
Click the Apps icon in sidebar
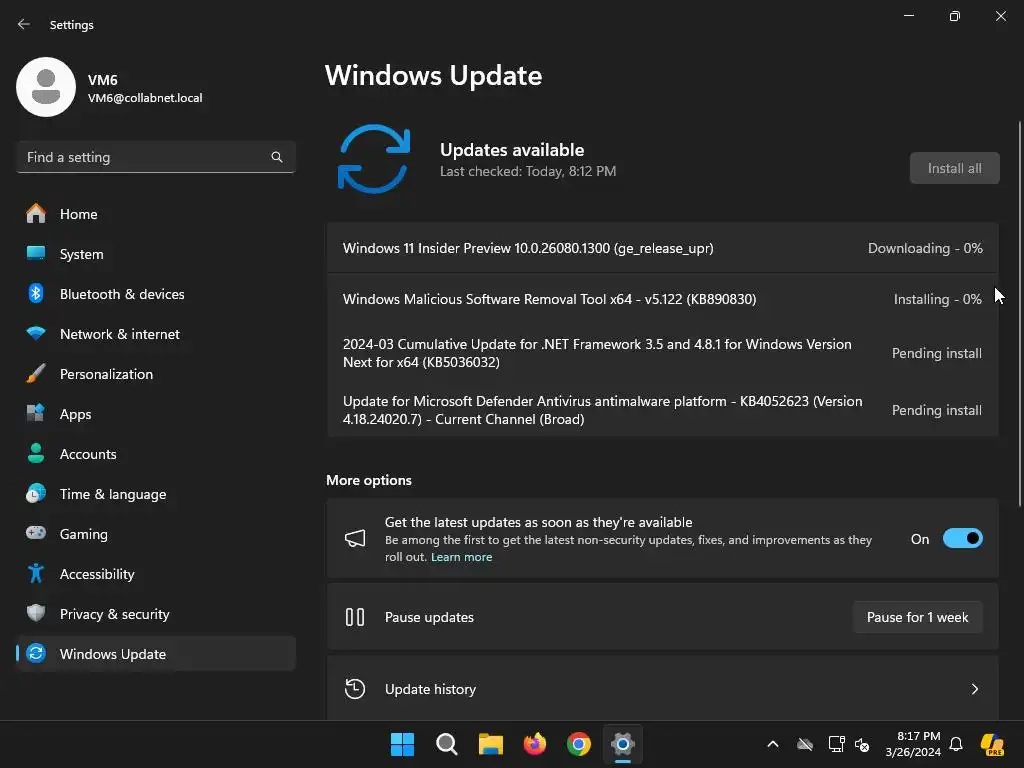[36, 413]
